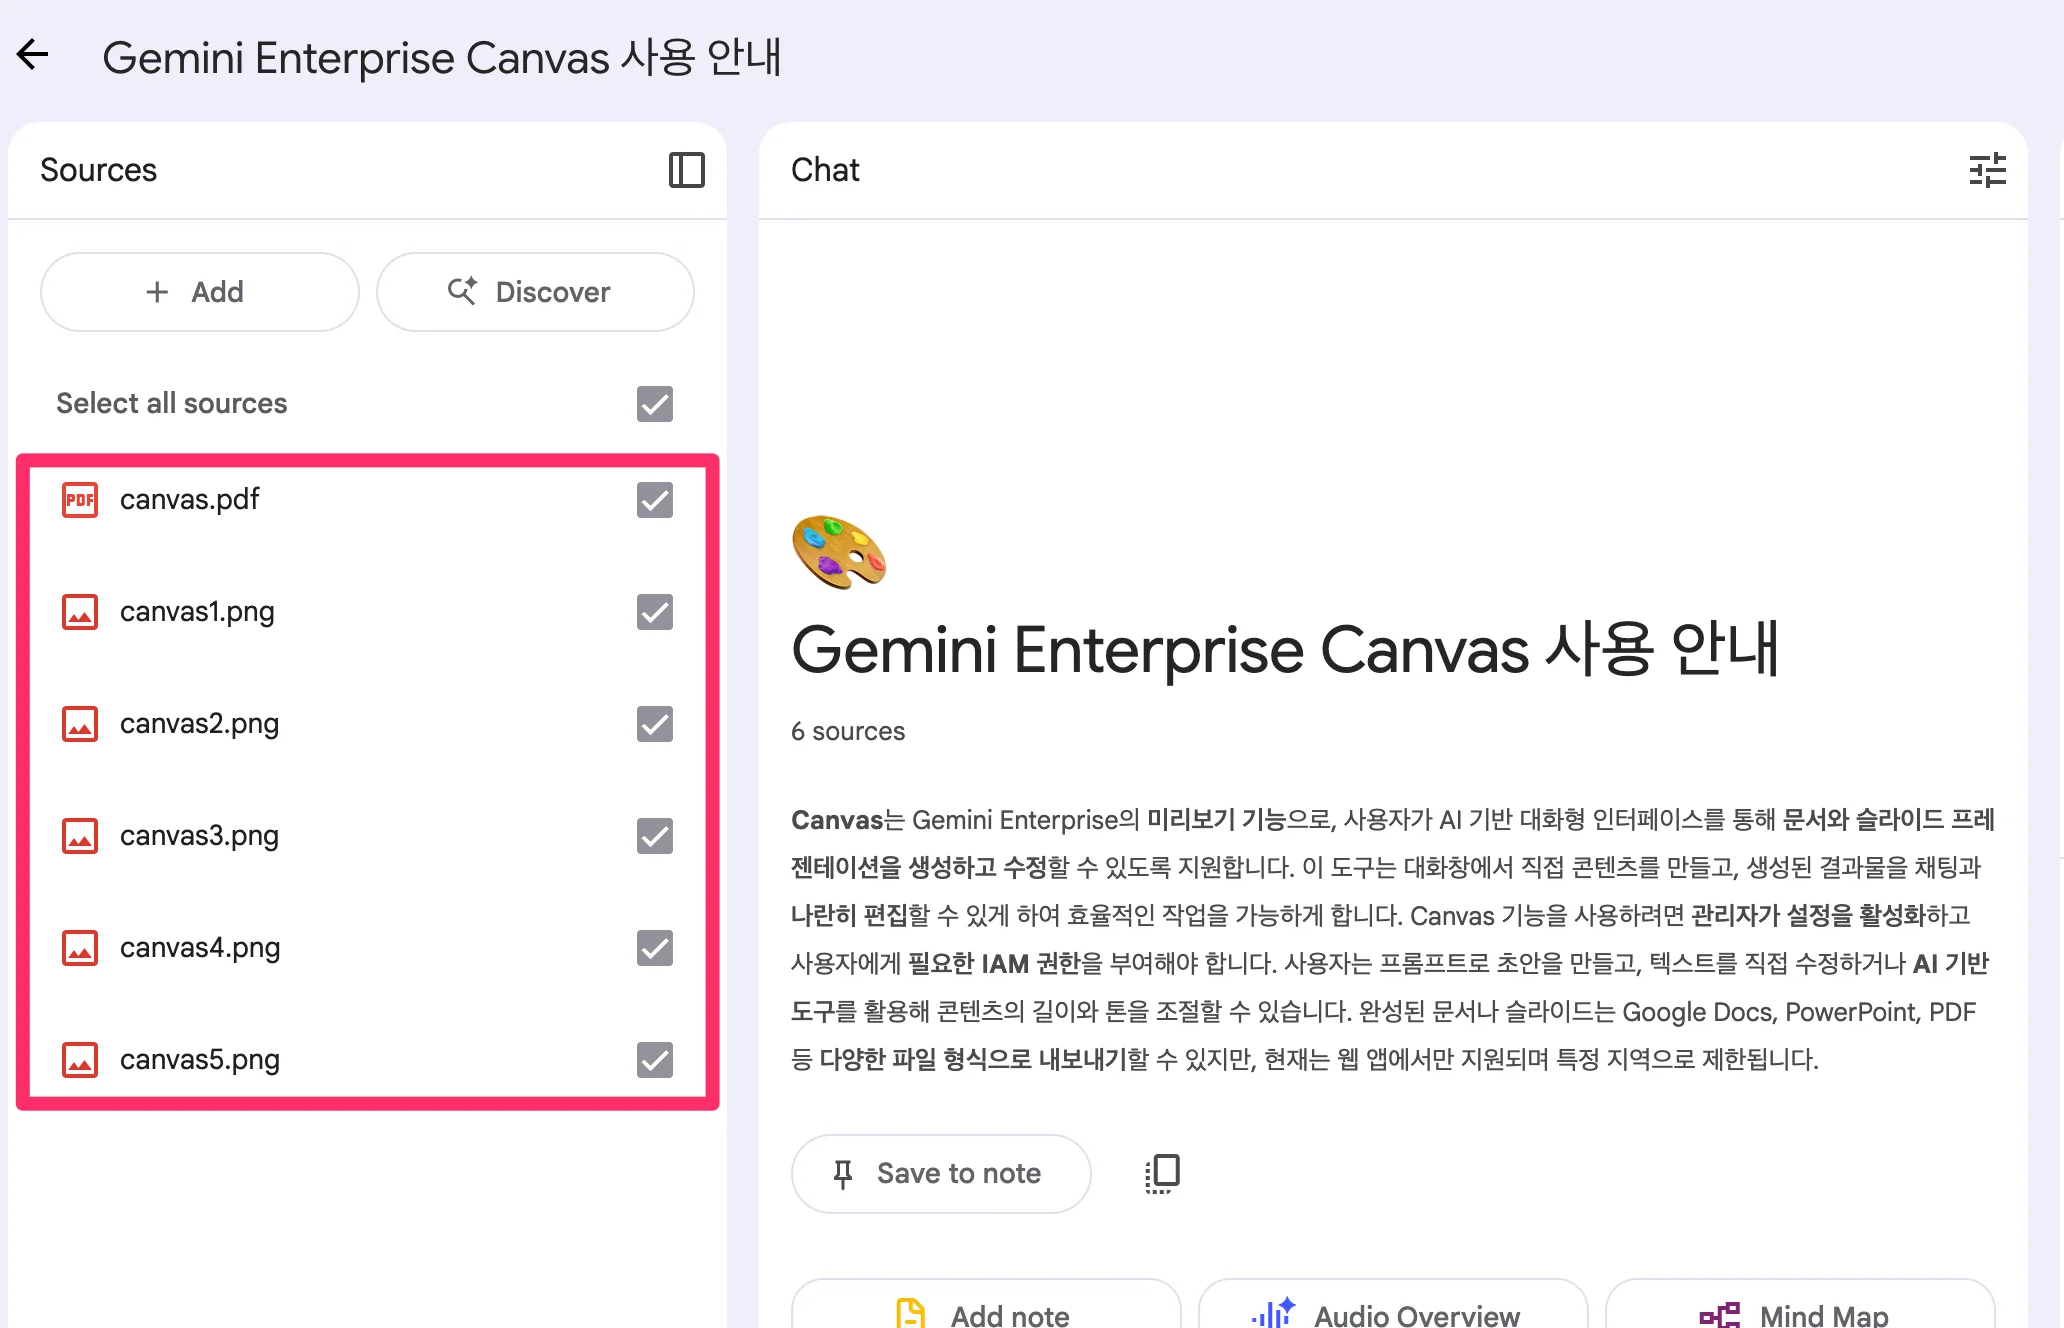Viewport: 2064px width, 1328px height.
Task: Uncheck the canvas.pdf source checkbox
Action: 655,500
